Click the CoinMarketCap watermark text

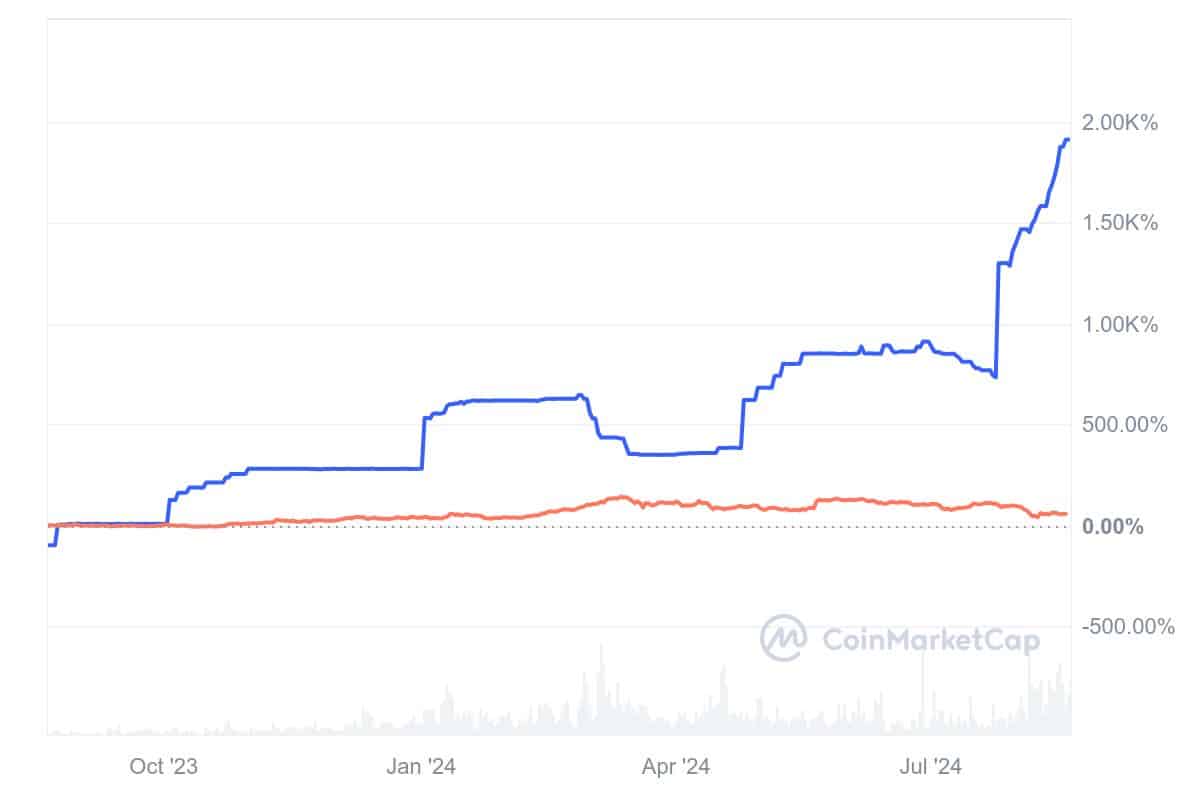[x=931, y=640]
